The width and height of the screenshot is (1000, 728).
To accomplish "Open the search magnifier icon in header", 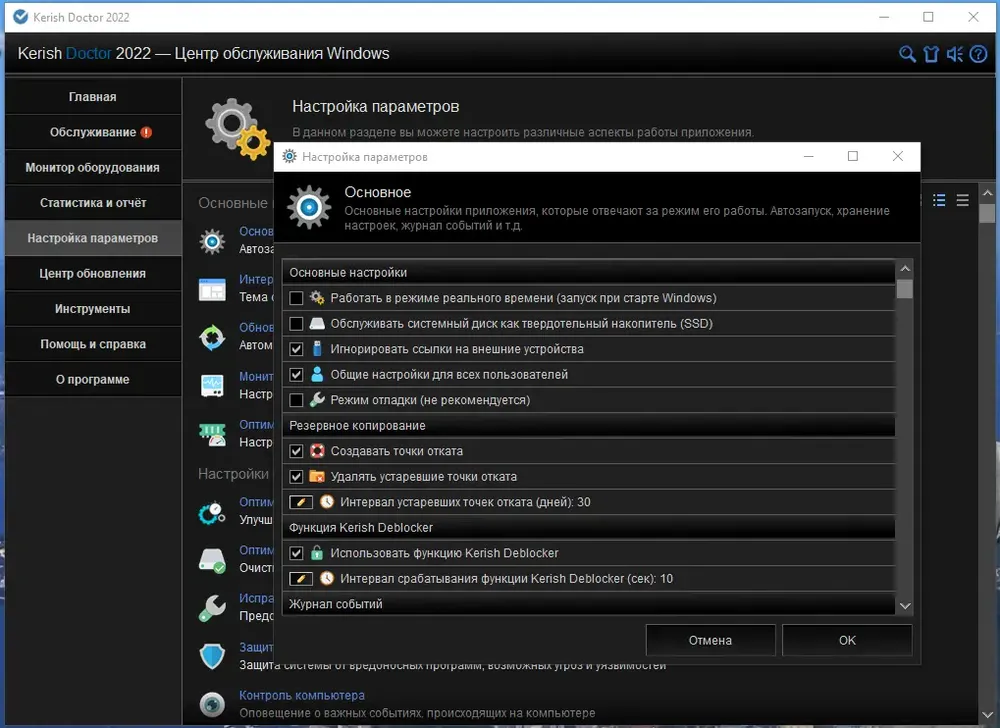I will (907, 54).
